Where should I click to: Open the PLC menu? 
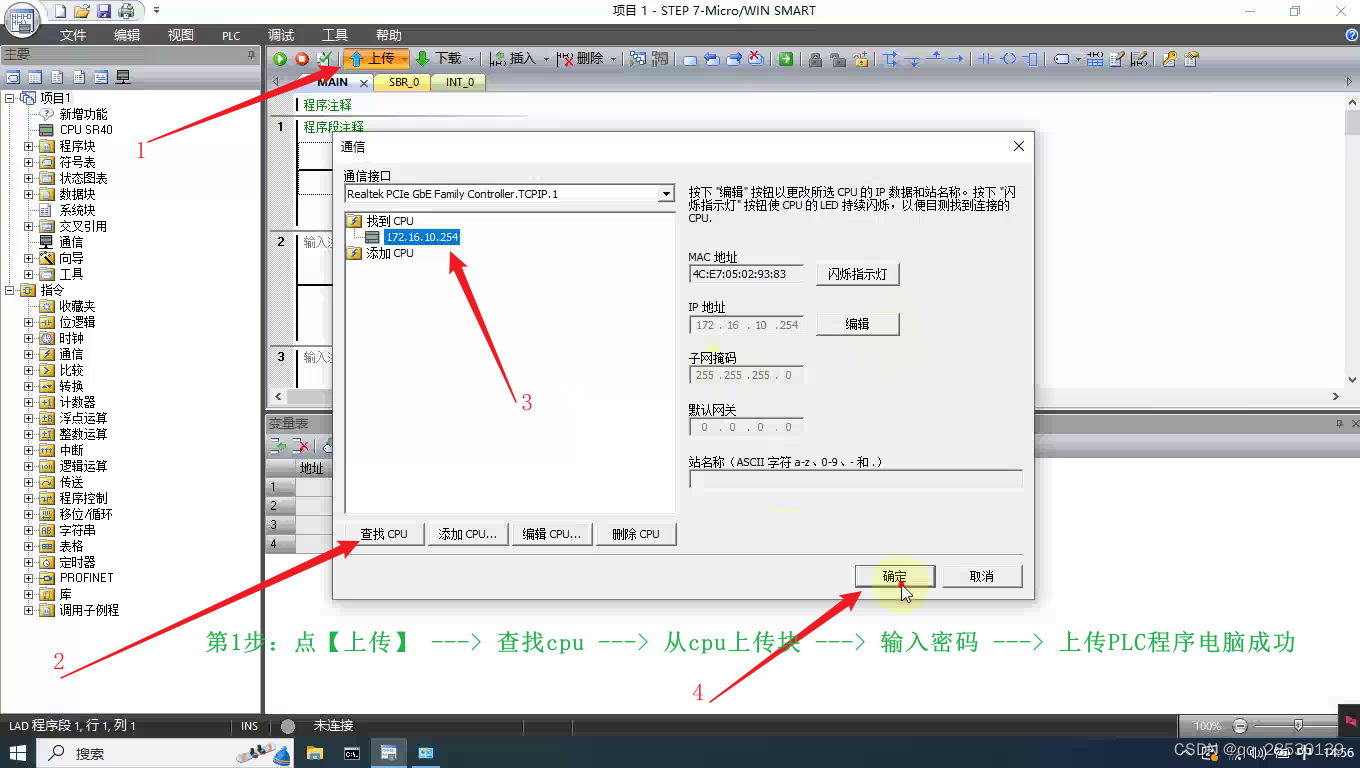pyautogui.click(x=231, y=35)
